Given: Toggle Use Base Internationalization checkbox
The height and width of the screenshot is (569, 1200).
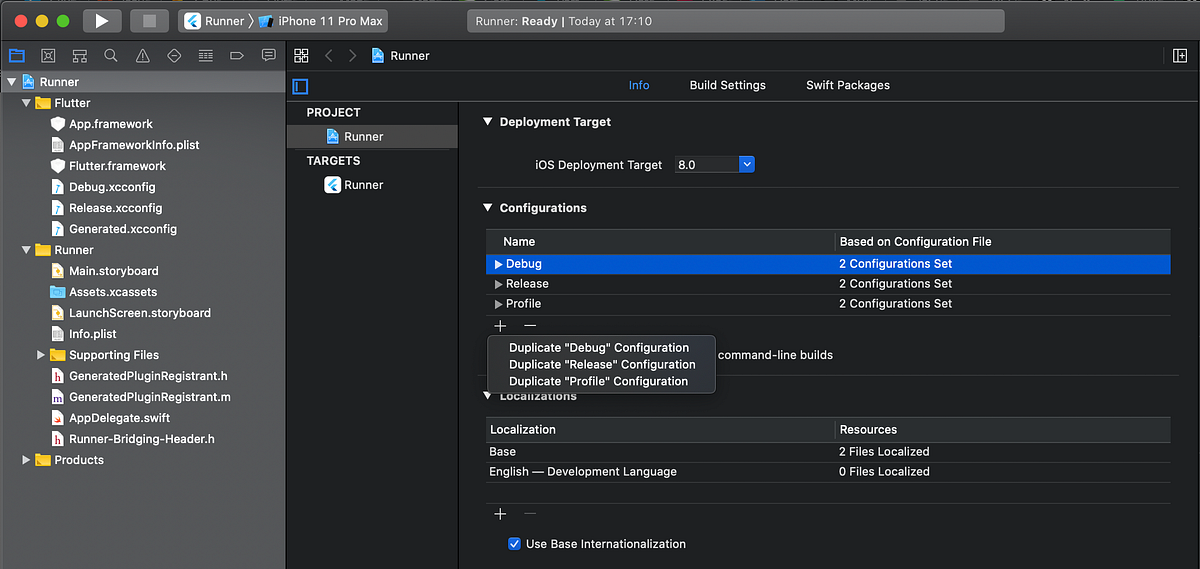Looking at the screenshot, I should pos(514,544).
